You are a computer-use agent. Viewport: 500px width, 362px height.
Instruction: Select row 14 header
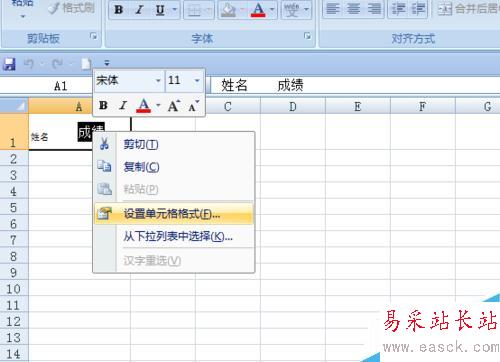[14, 354]
